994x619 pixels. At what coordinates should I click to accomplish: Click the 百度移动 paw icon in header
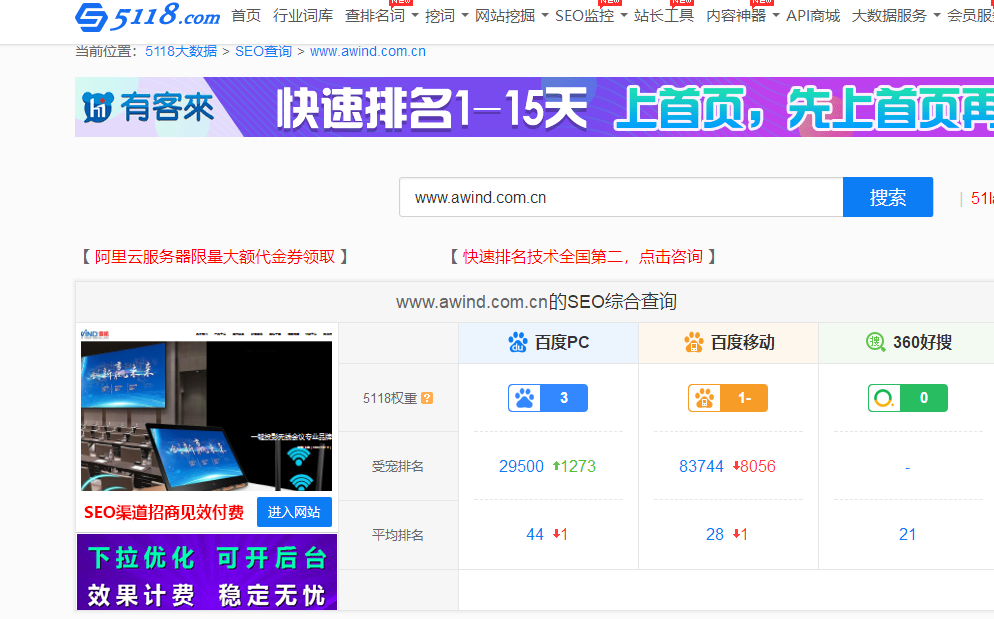point(694,342)
